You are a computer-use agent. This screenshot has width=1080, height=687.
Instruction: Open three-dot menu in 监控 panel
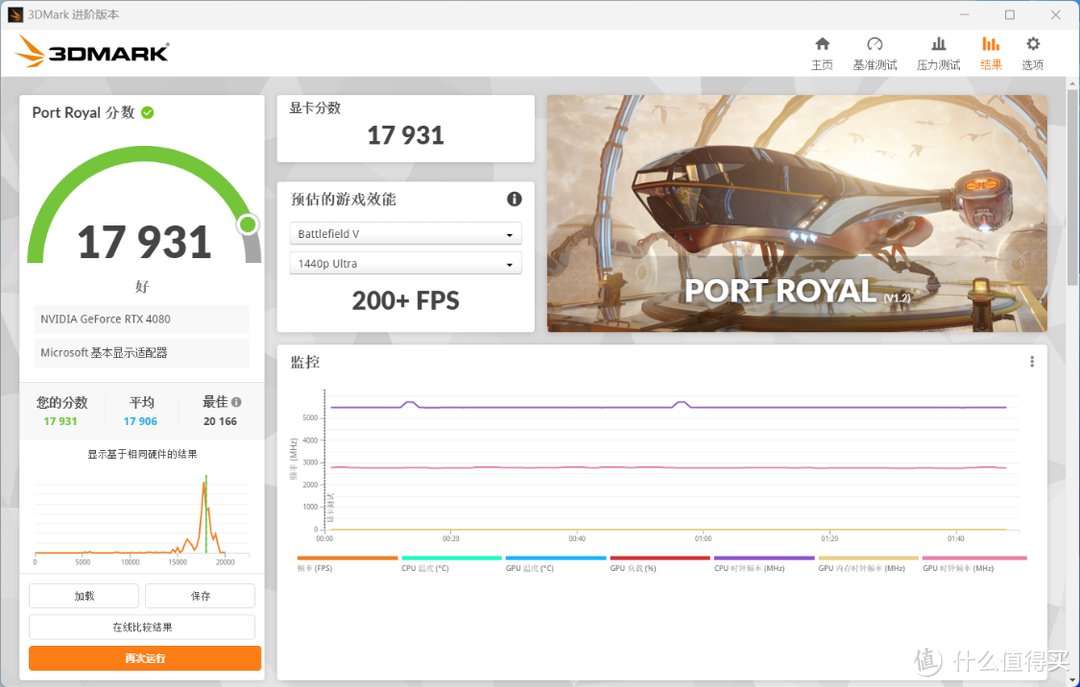1031,362
